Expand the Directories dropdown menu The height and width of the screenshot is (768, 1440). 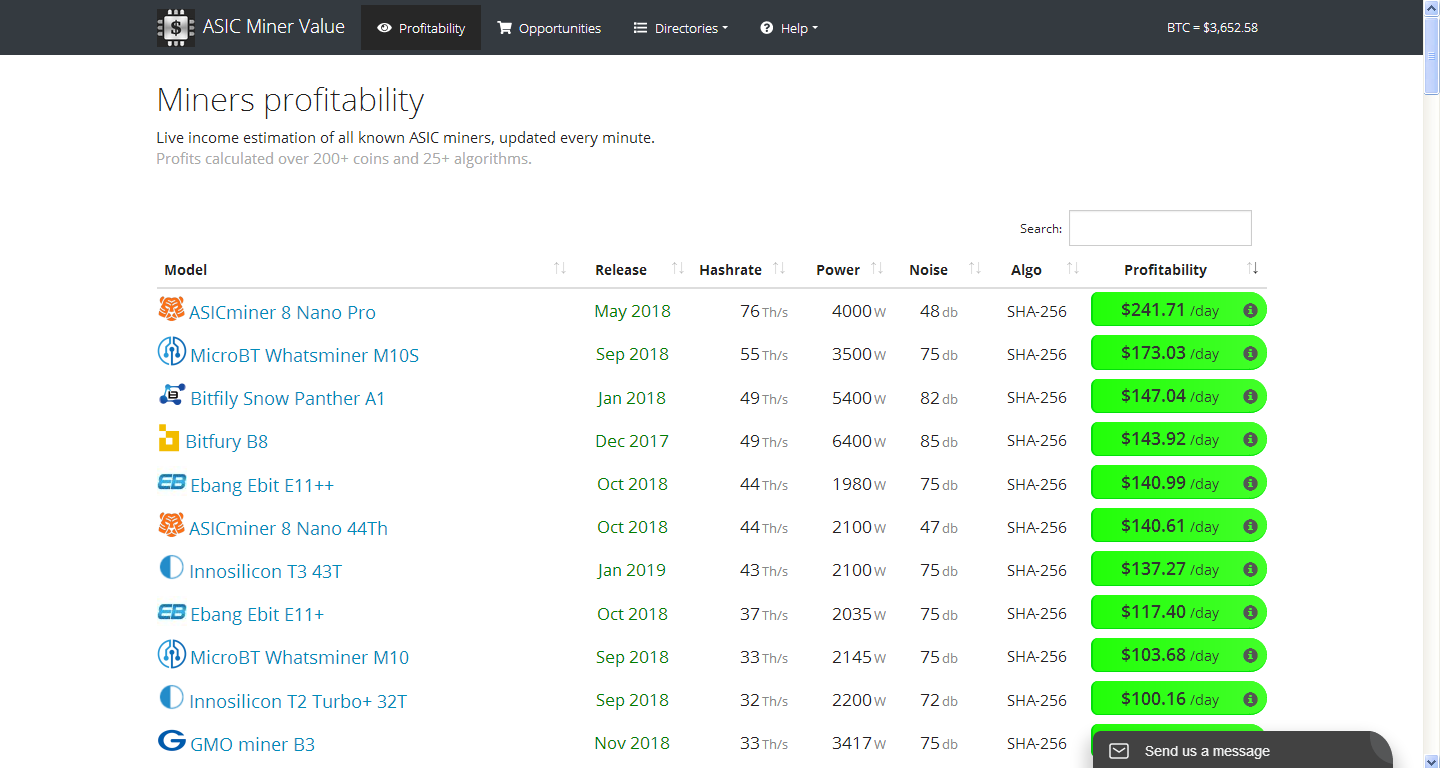[681, 28]
